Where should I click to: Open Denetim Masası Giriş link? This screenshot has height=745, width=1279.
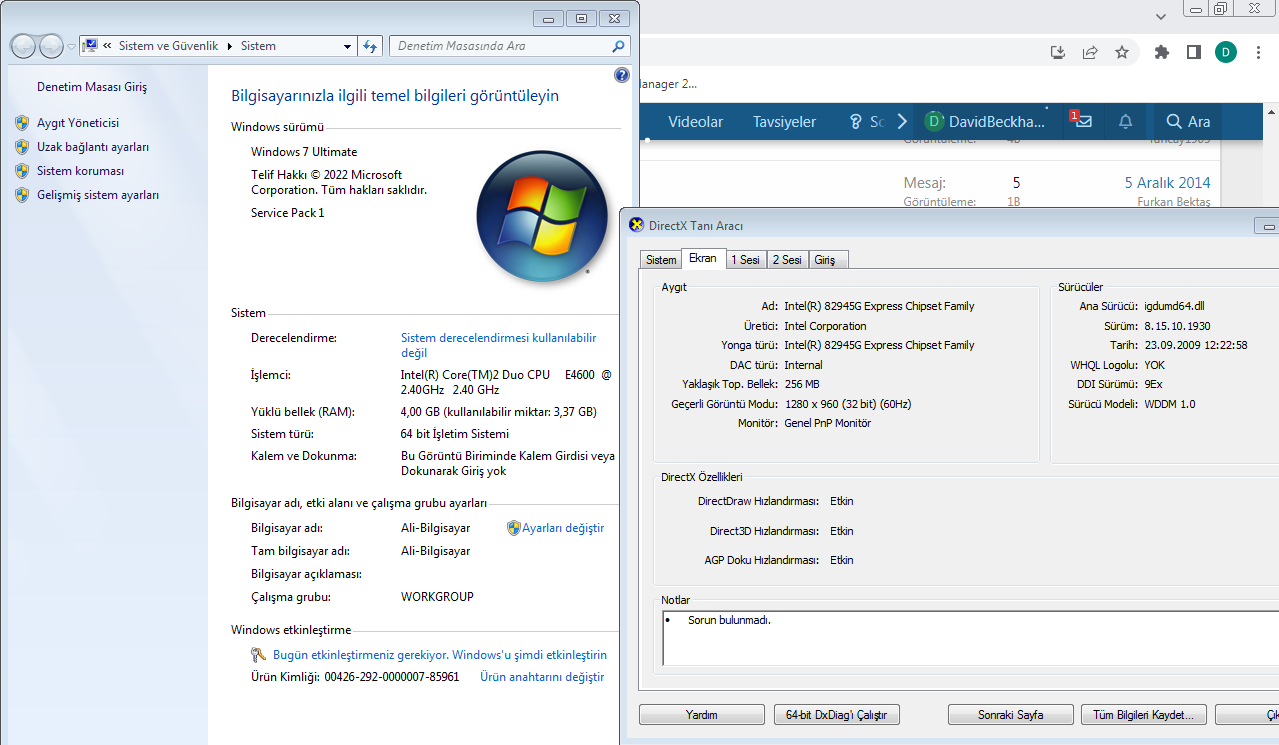pos(92,87)
